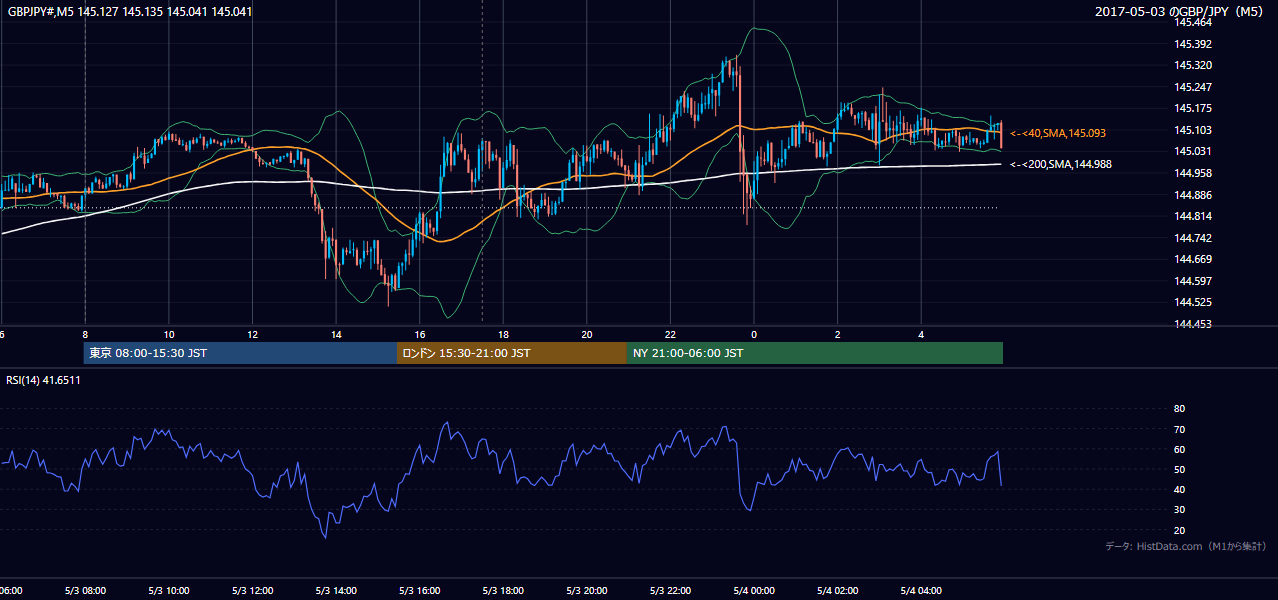
Task: Click price level 145.031 on the axis
Action: (1193, 151)
